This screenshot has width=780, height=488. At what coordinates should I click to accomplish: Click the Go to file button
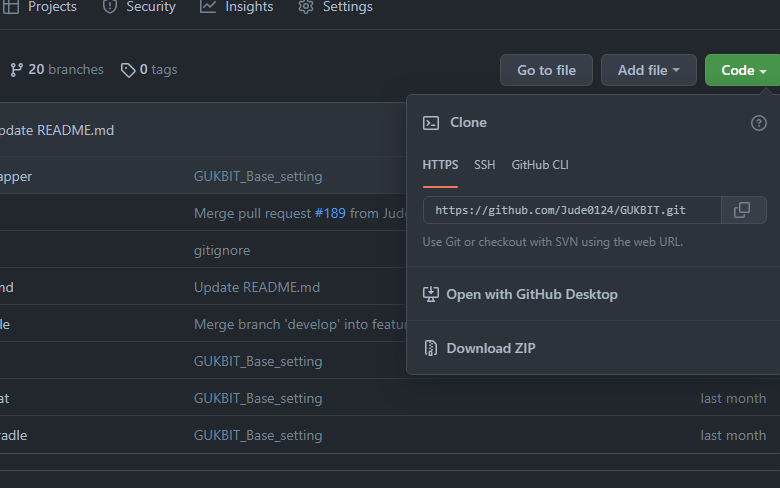click(x=546, y=70)
